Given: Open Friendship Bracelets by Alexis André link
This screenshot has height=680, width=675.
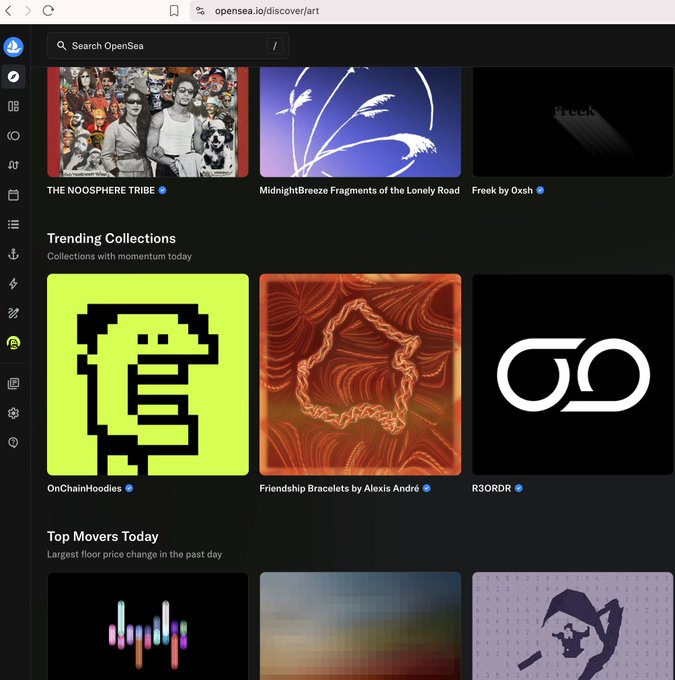Looking at the screenshot, I should tap(339, 488).
